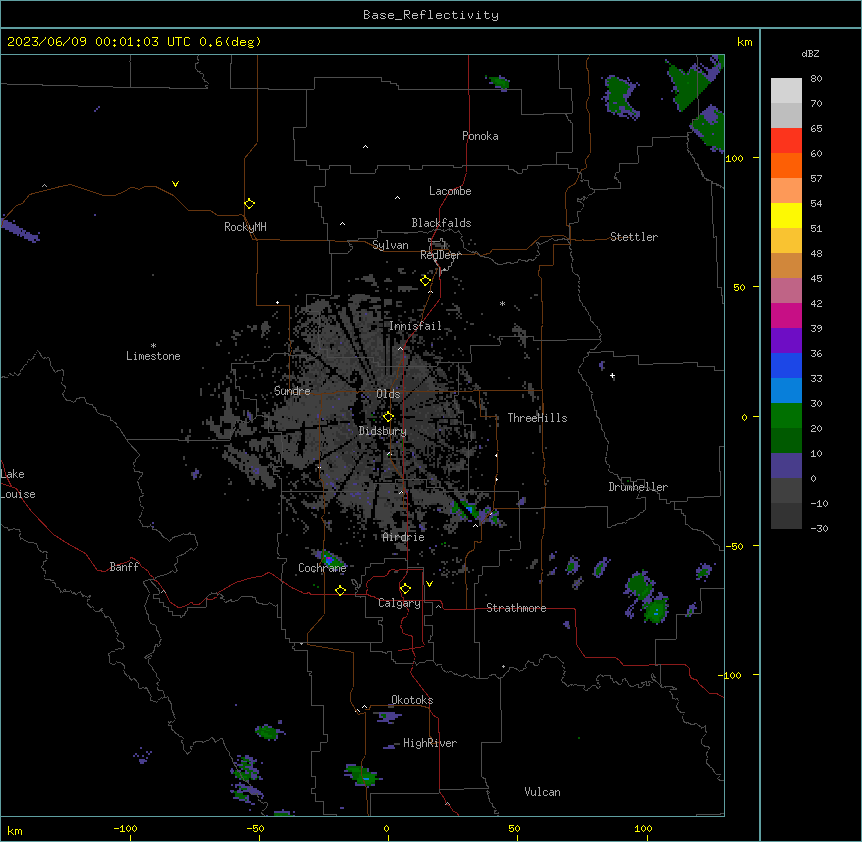Click the dBZ legend heading
The image size is (862, 842).
coord(810,54)
